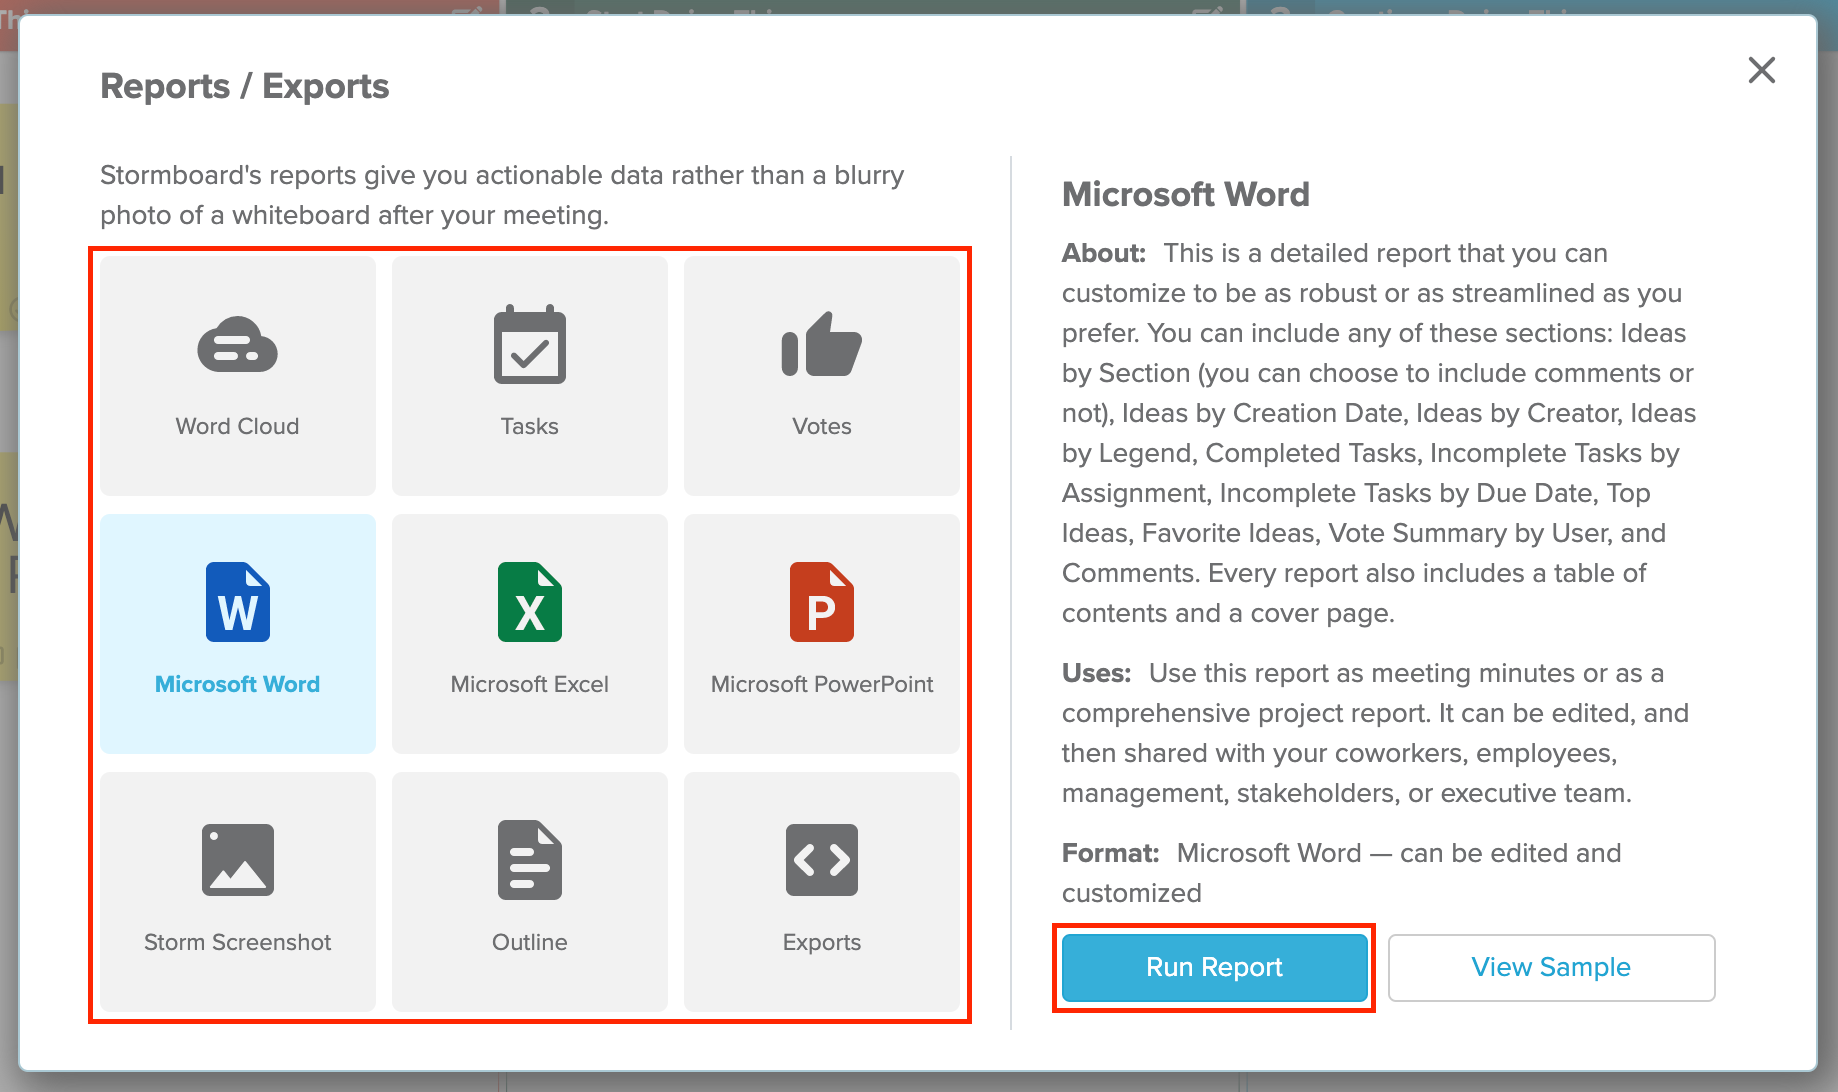Click the Microsoft Word details heading
The image size is (1838, 1092).
click(x=1186, y=194)
